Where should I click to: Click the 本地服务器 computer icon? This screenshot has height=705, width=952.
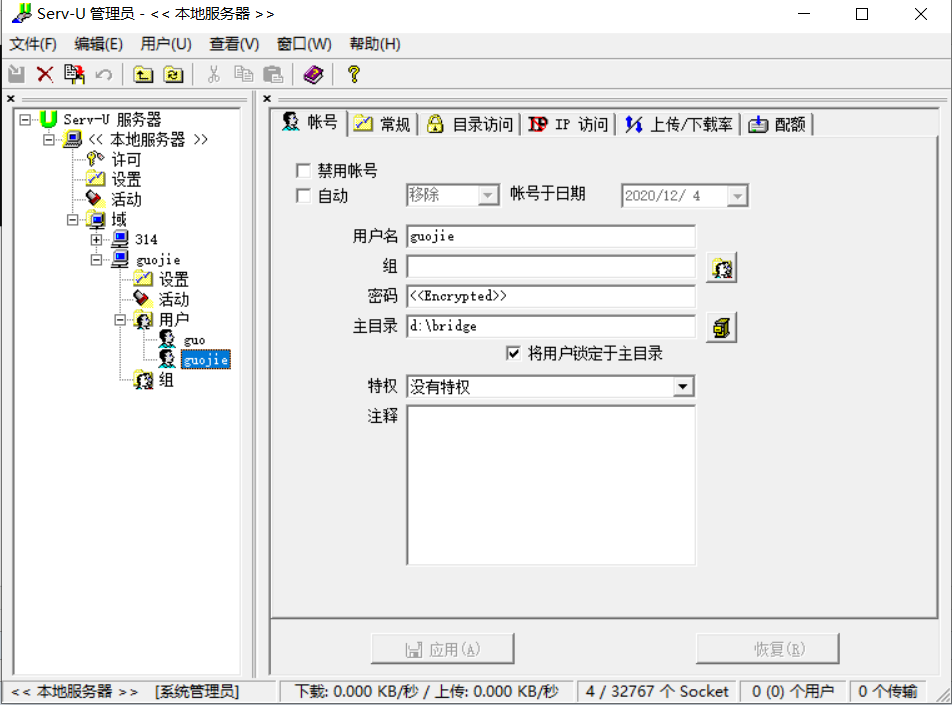click(72, 139)
